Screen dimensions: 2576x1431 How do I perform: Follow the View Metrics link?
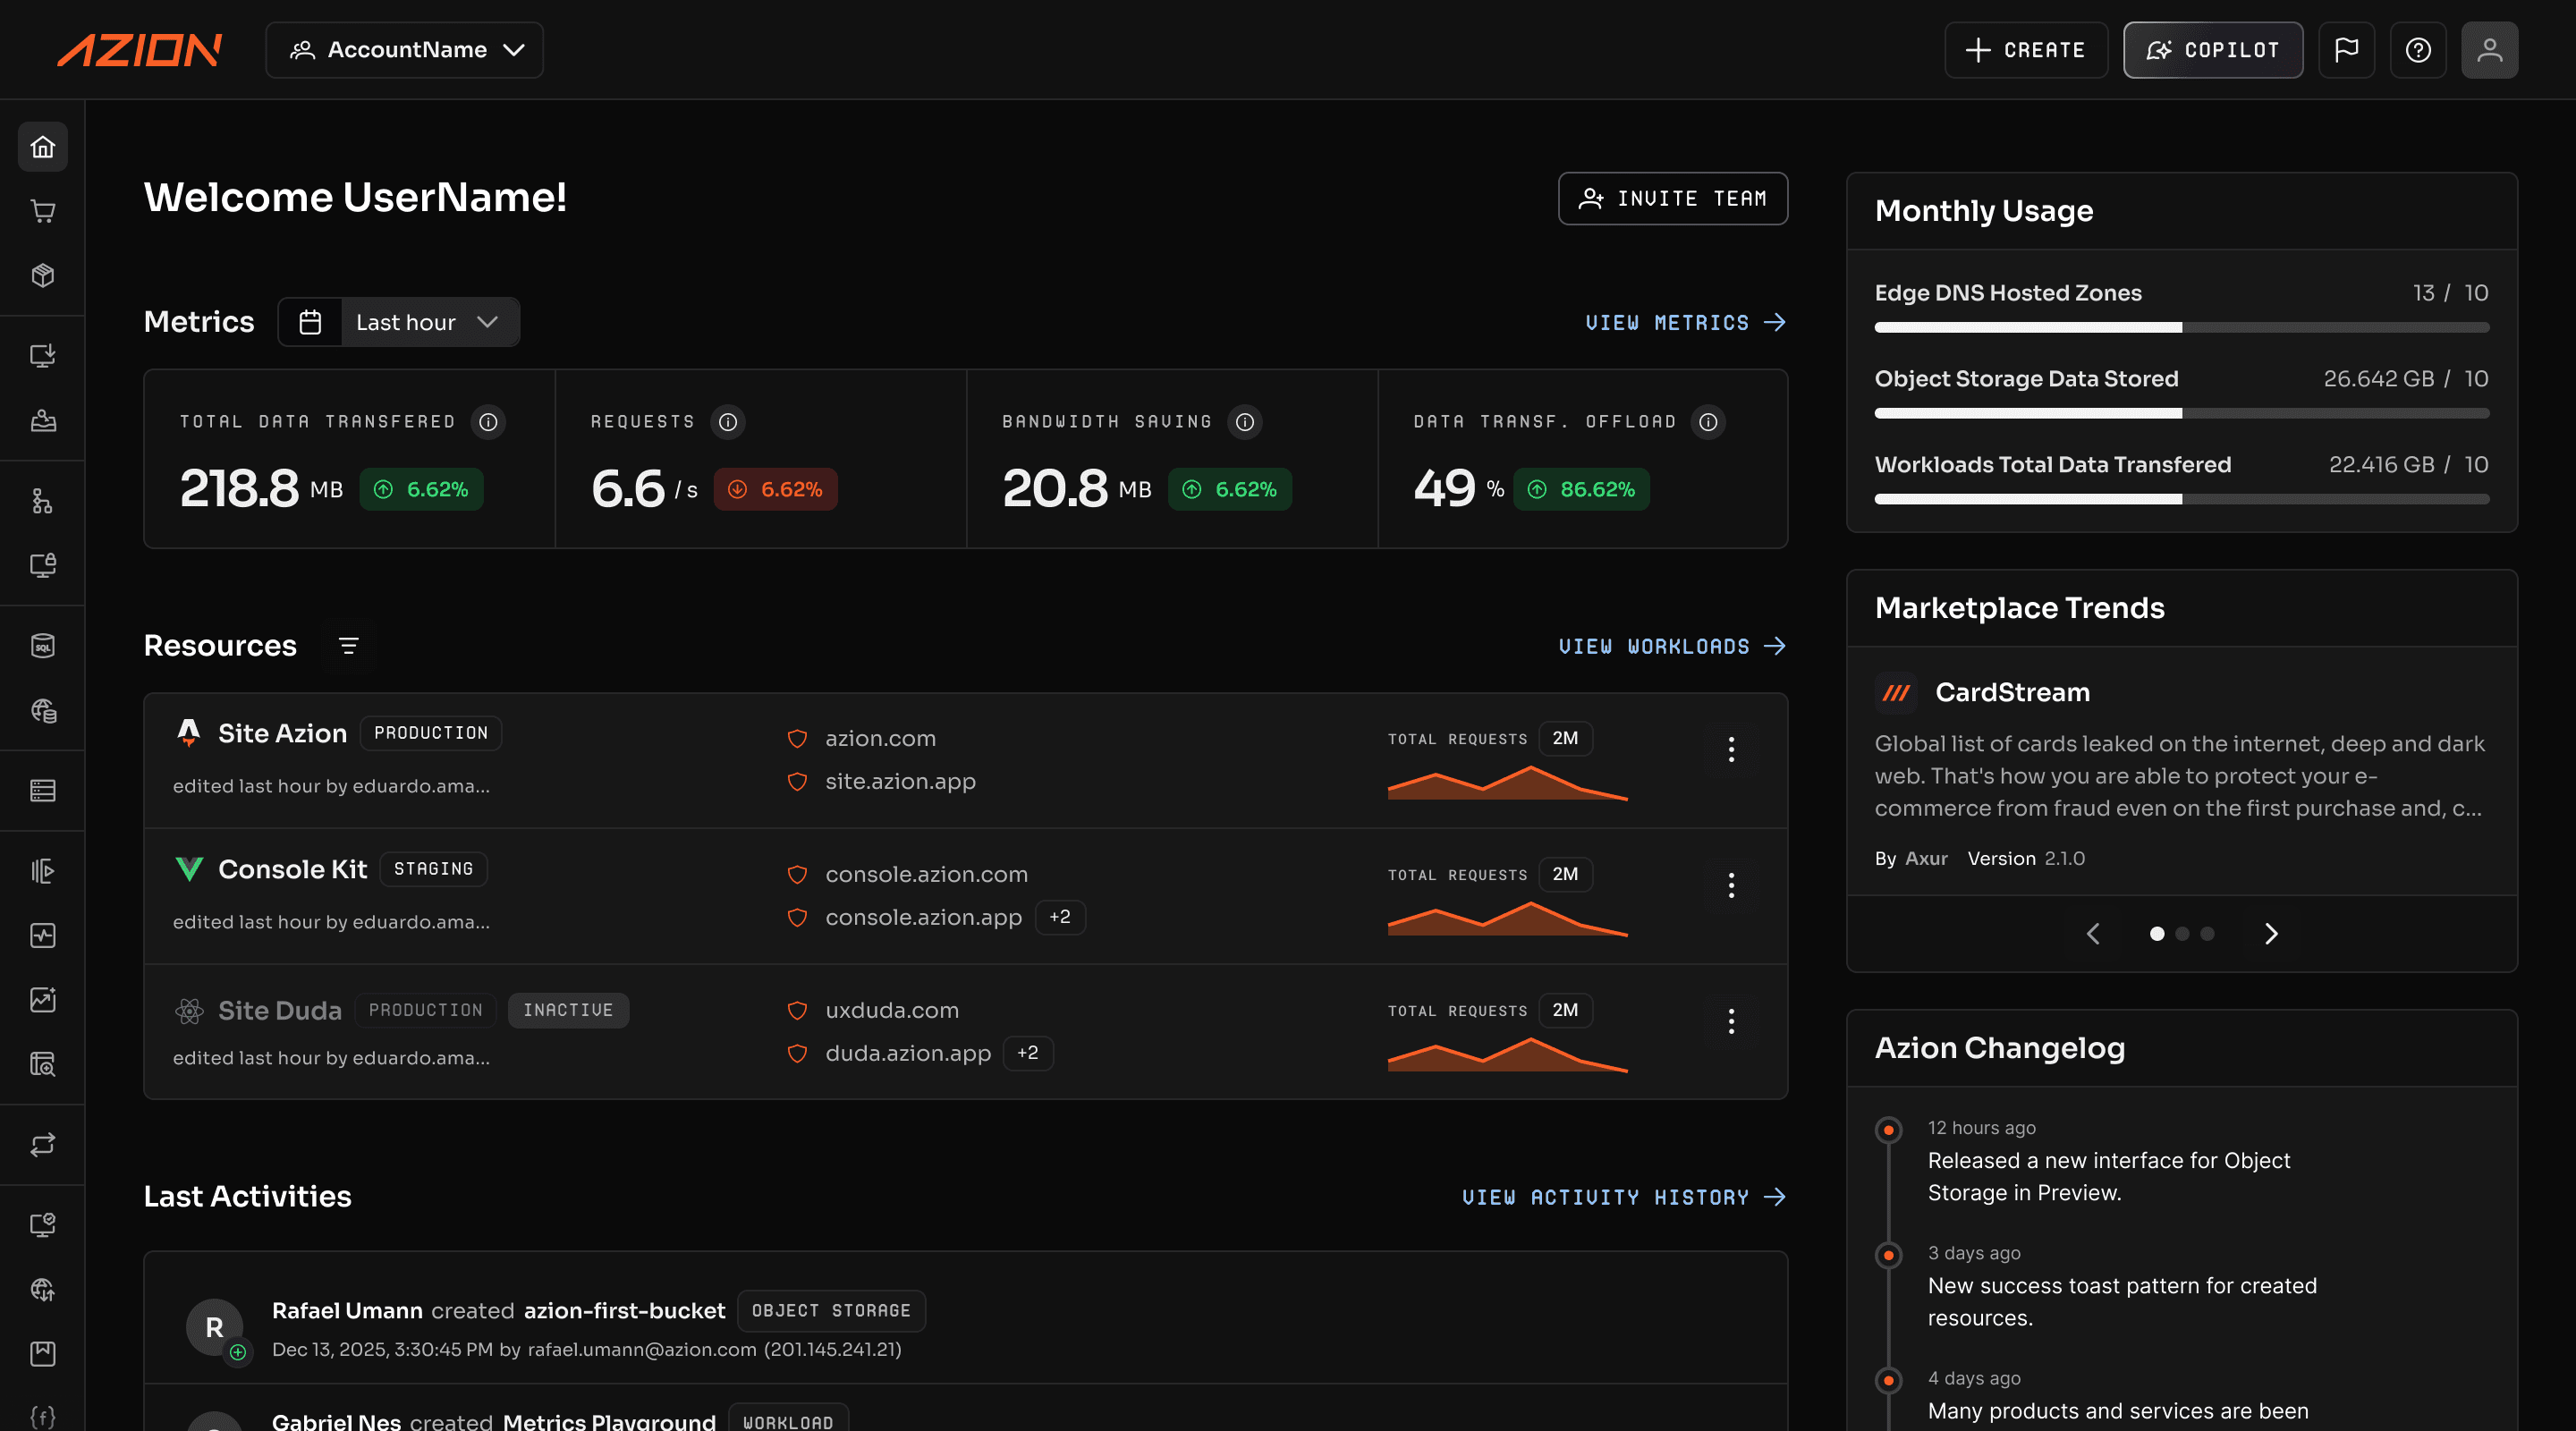click(x=1685, y=322)
